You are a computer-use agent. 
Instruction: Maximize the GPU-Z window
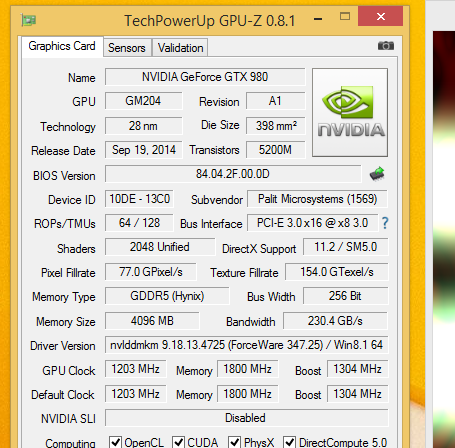pos(345,16)
